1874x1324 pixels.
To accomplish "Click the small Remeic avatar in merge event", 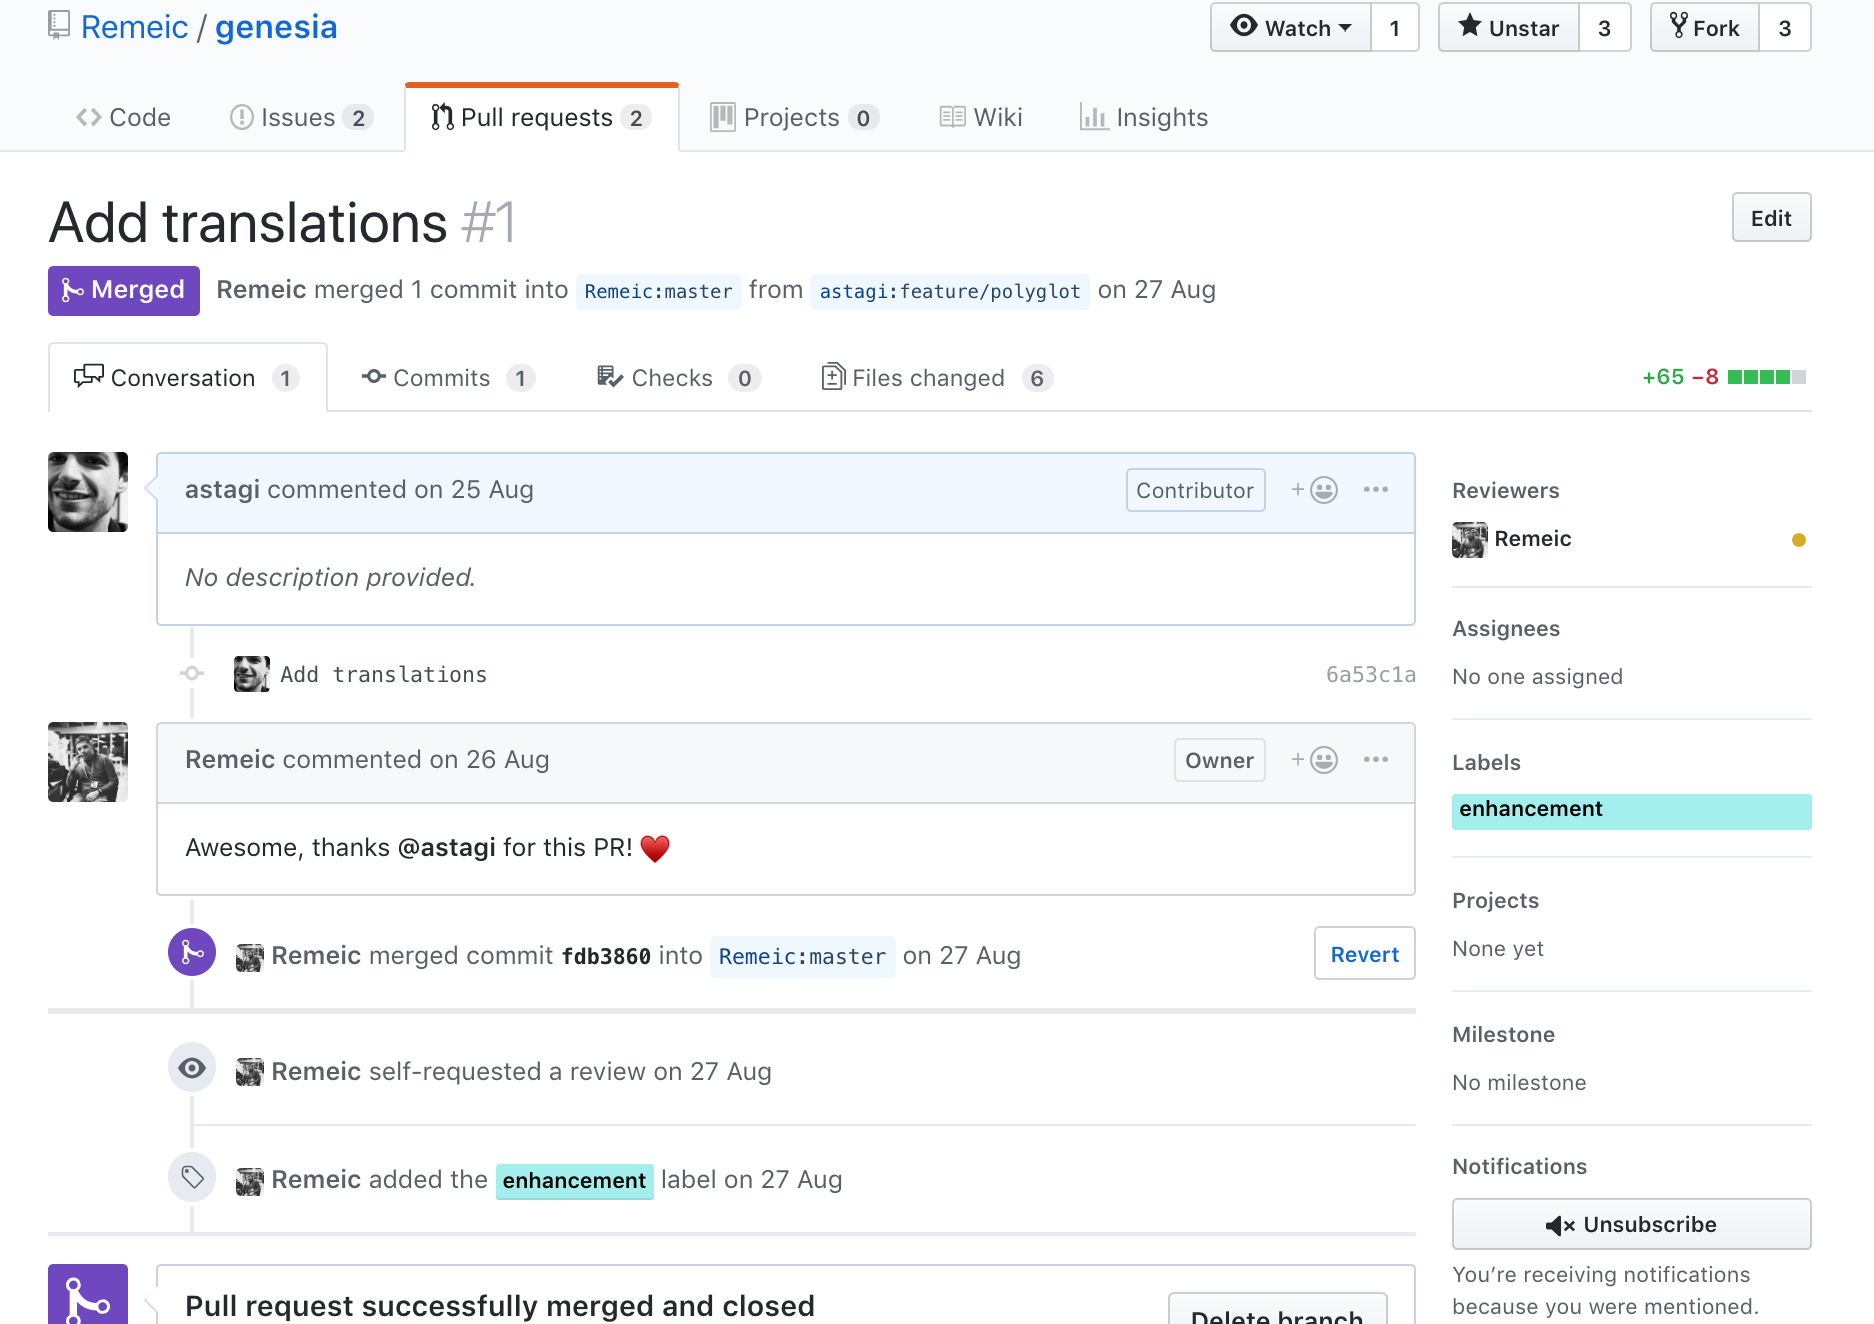I will 250,957.
